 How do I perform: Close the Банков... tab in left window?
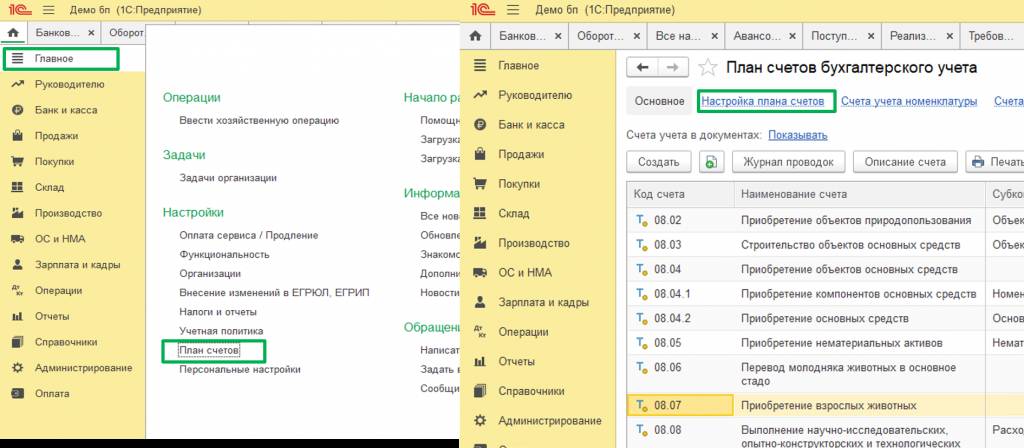(91, 32)
